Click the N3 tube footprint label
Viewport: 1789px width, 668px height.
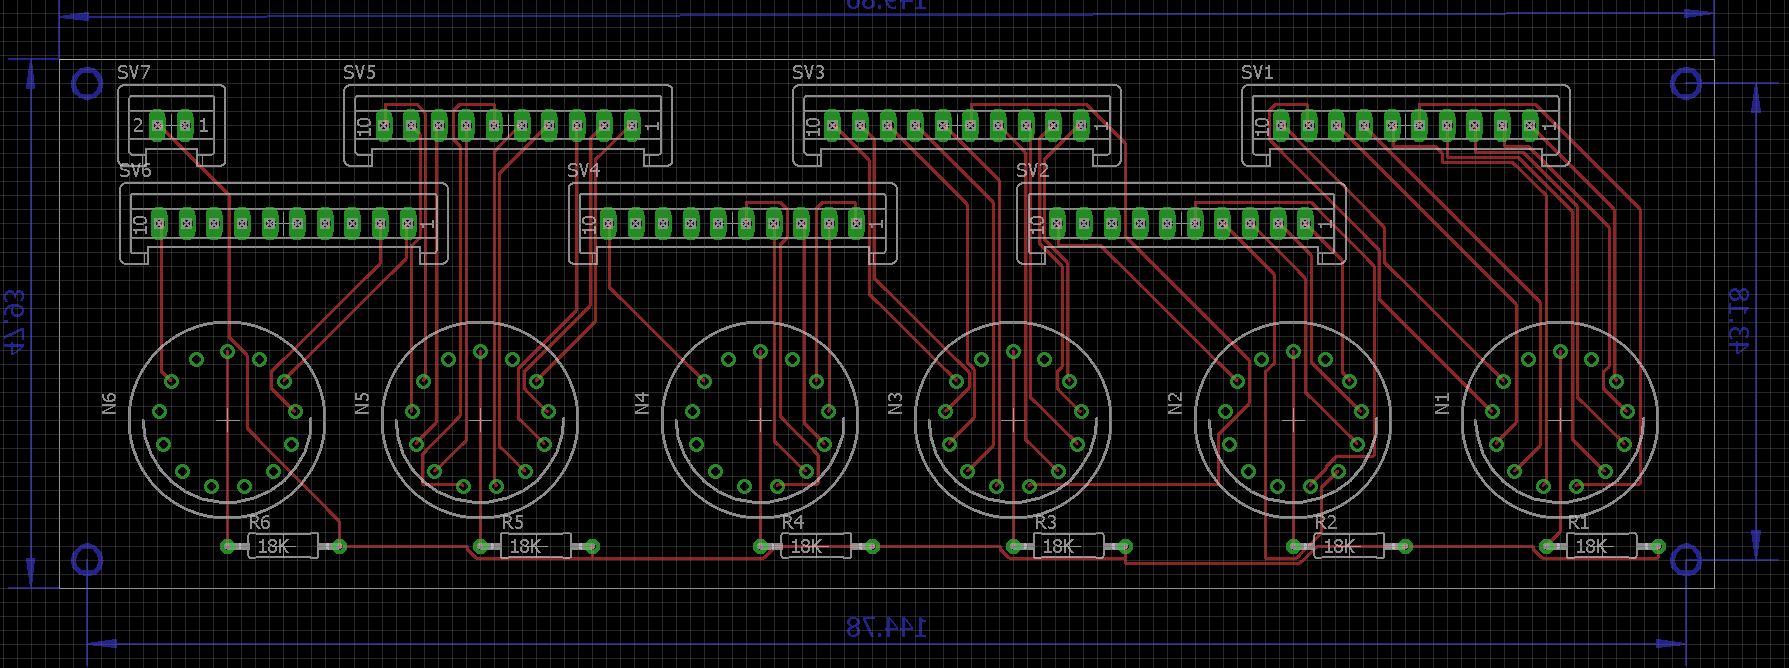point(894,403)
